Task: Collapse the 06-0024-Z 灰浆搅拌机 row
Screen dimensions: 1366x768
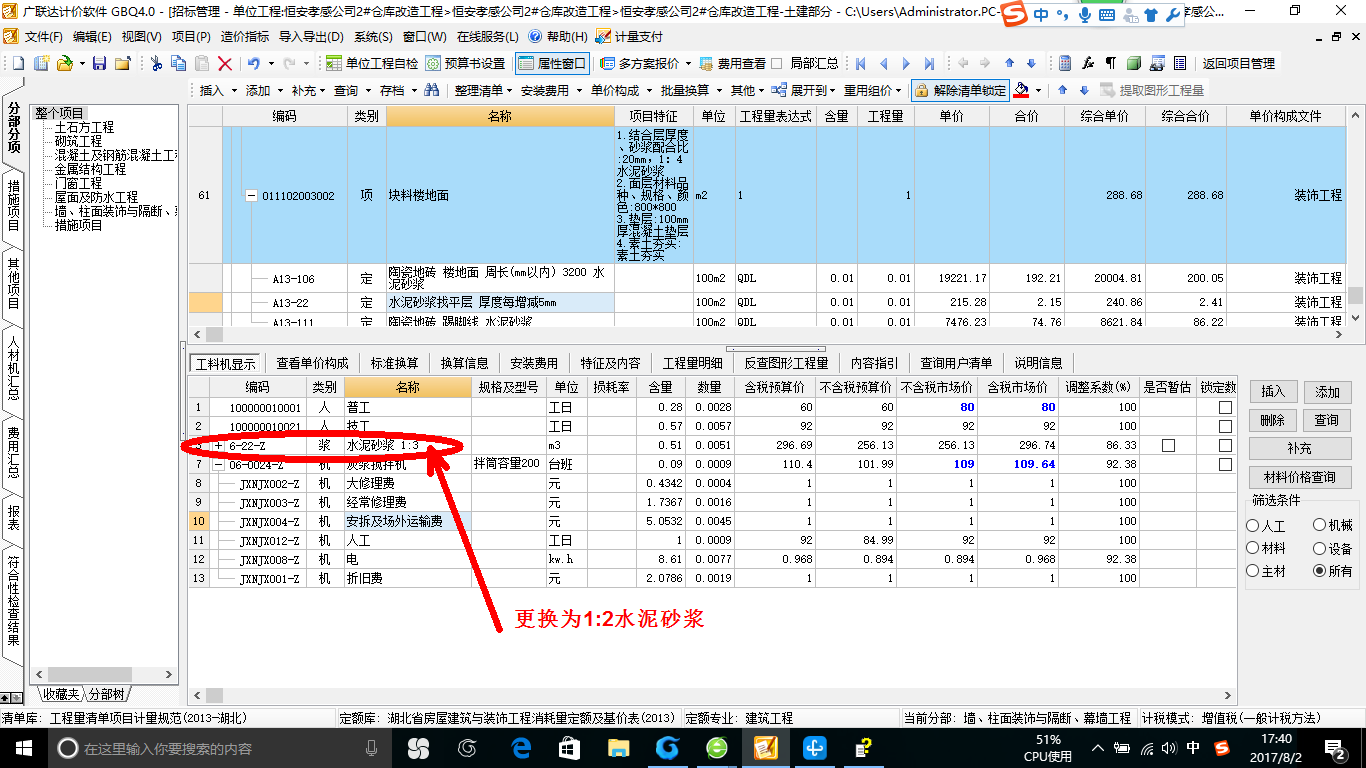Action: coord(219,465)
